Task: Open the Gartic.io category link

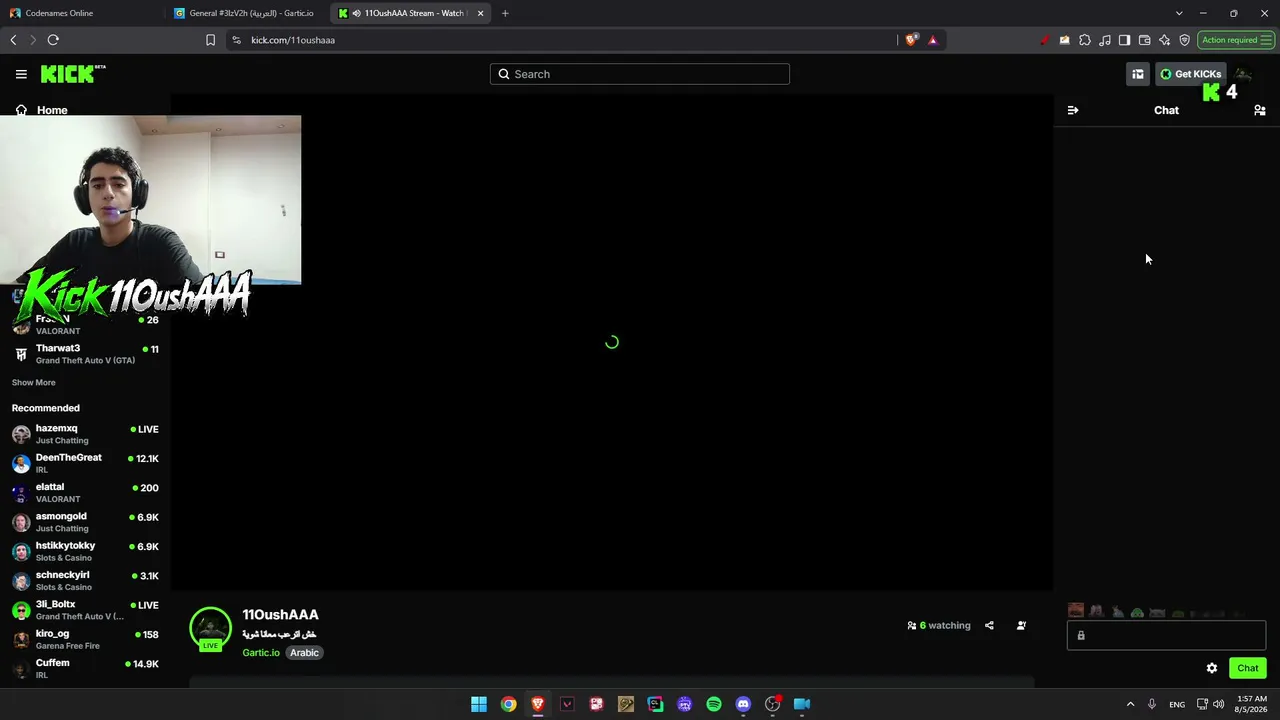Action: pos(261,653)
